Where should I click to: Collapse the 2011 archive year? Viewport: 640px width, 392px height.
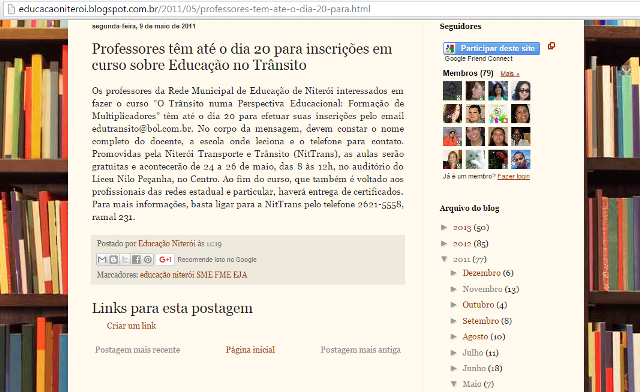[444, 259]
